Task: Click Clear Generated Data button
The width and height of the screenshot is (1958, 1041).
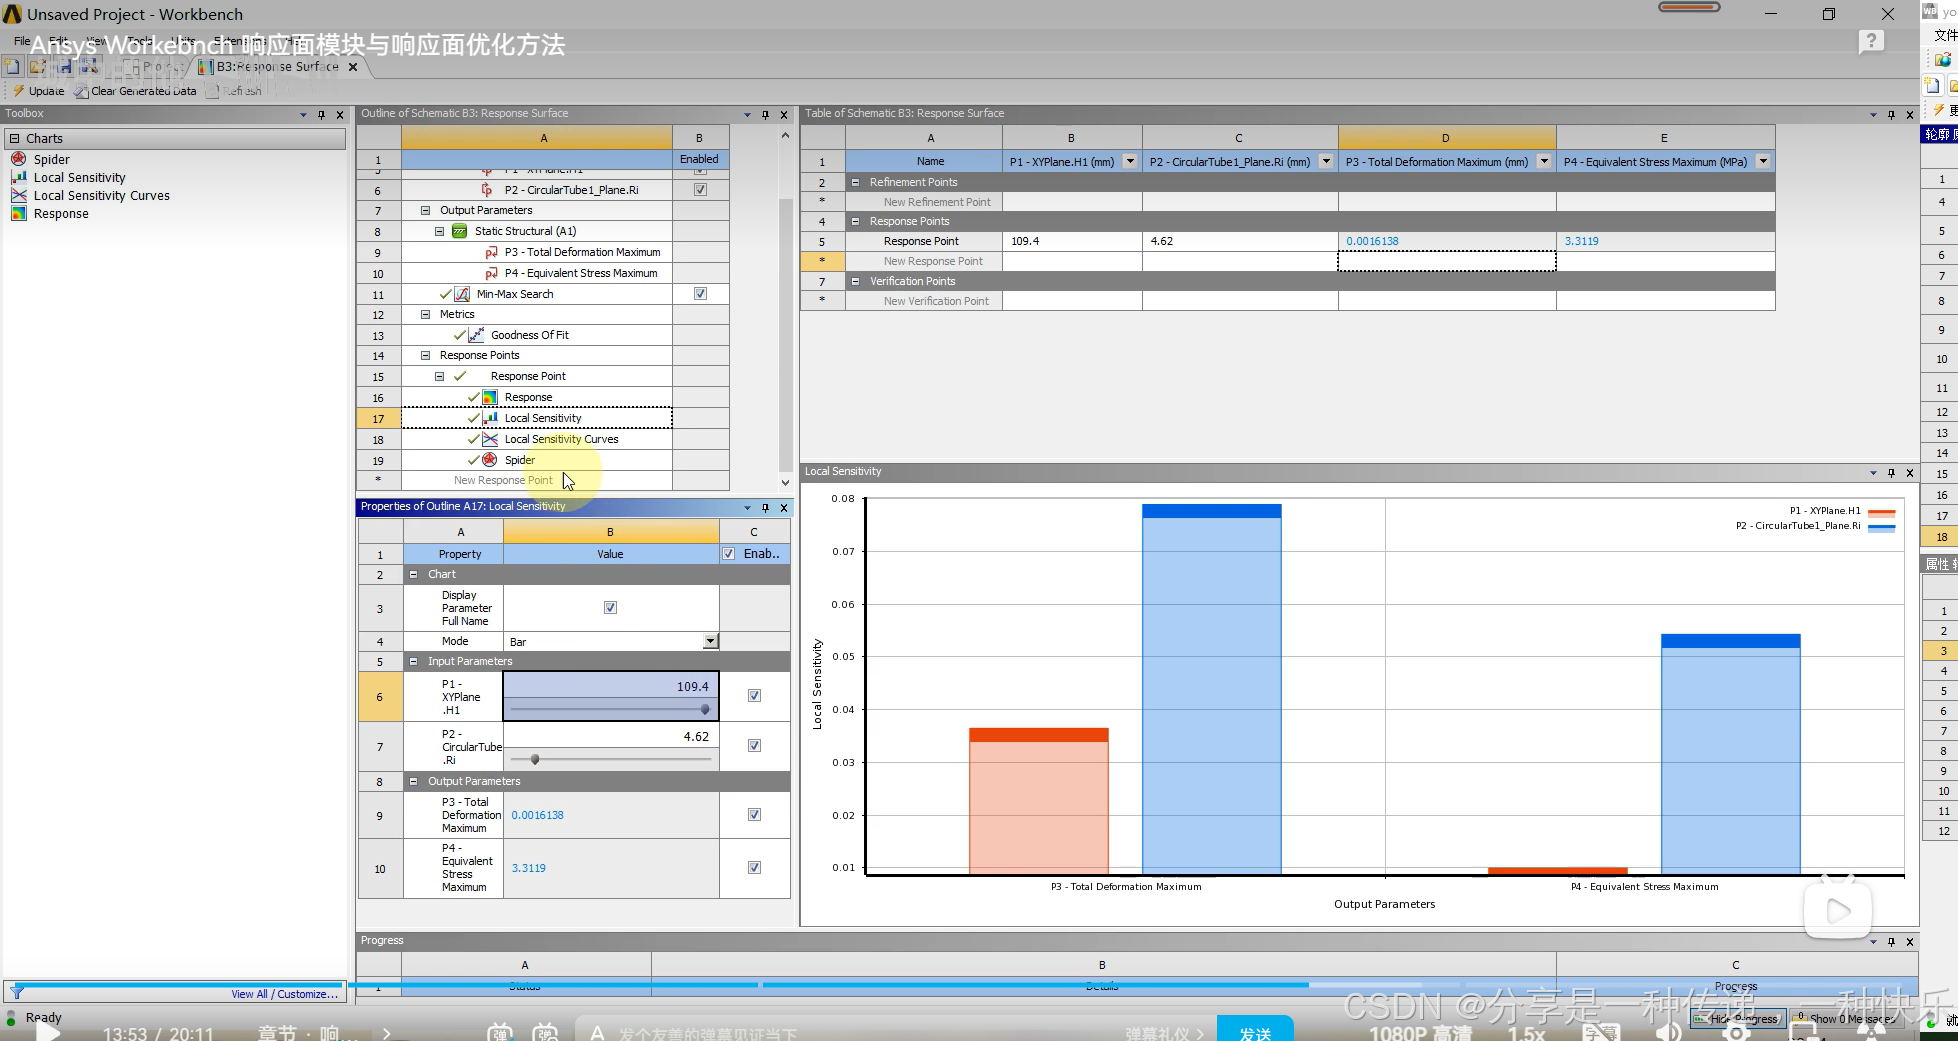Action: 135,91
